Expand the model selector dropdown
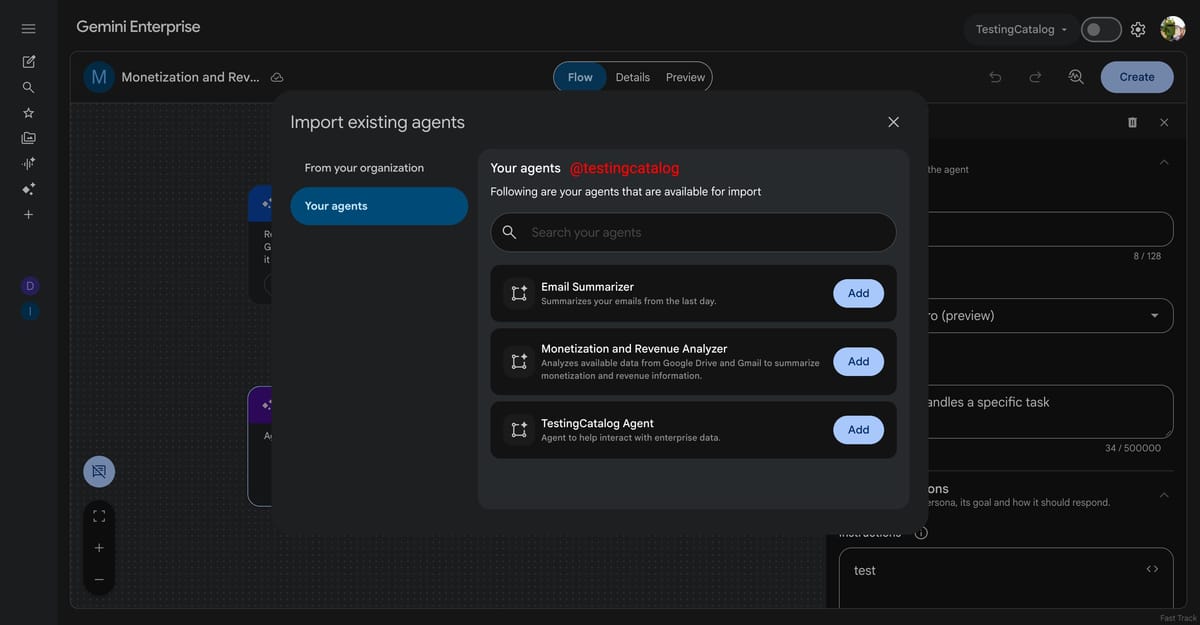The width and height of the screenshot is (1200, 625). pyautogui.click(x=1155, y=316)
